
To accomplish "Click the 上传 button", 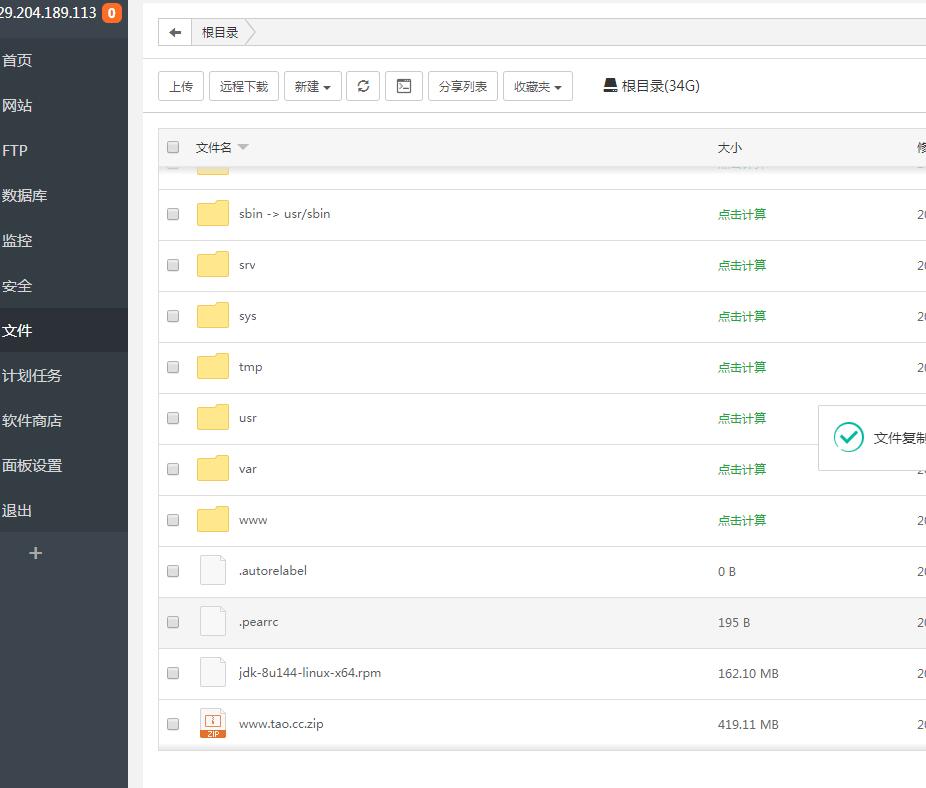I will click(181, 86).
